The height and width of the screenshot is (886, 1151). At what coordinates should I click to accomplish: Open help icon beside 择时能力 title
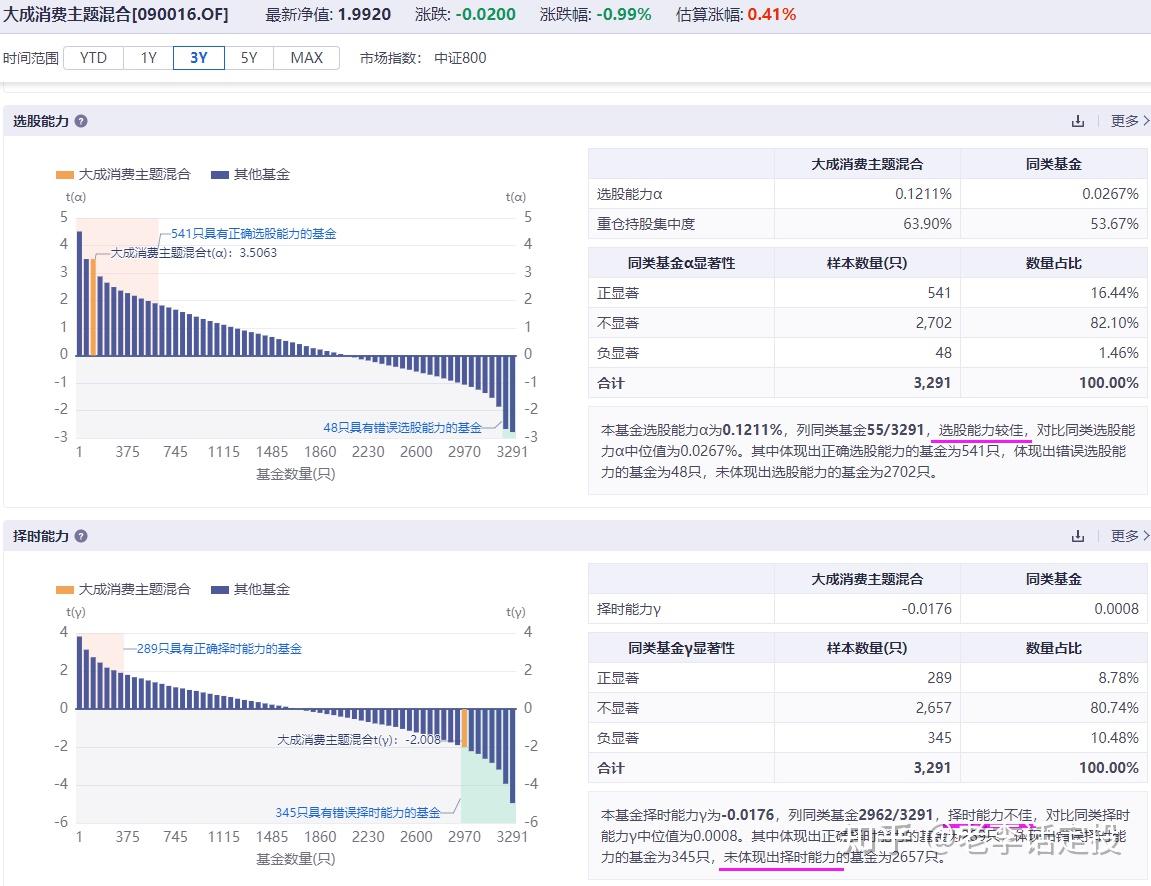point(81,536)
